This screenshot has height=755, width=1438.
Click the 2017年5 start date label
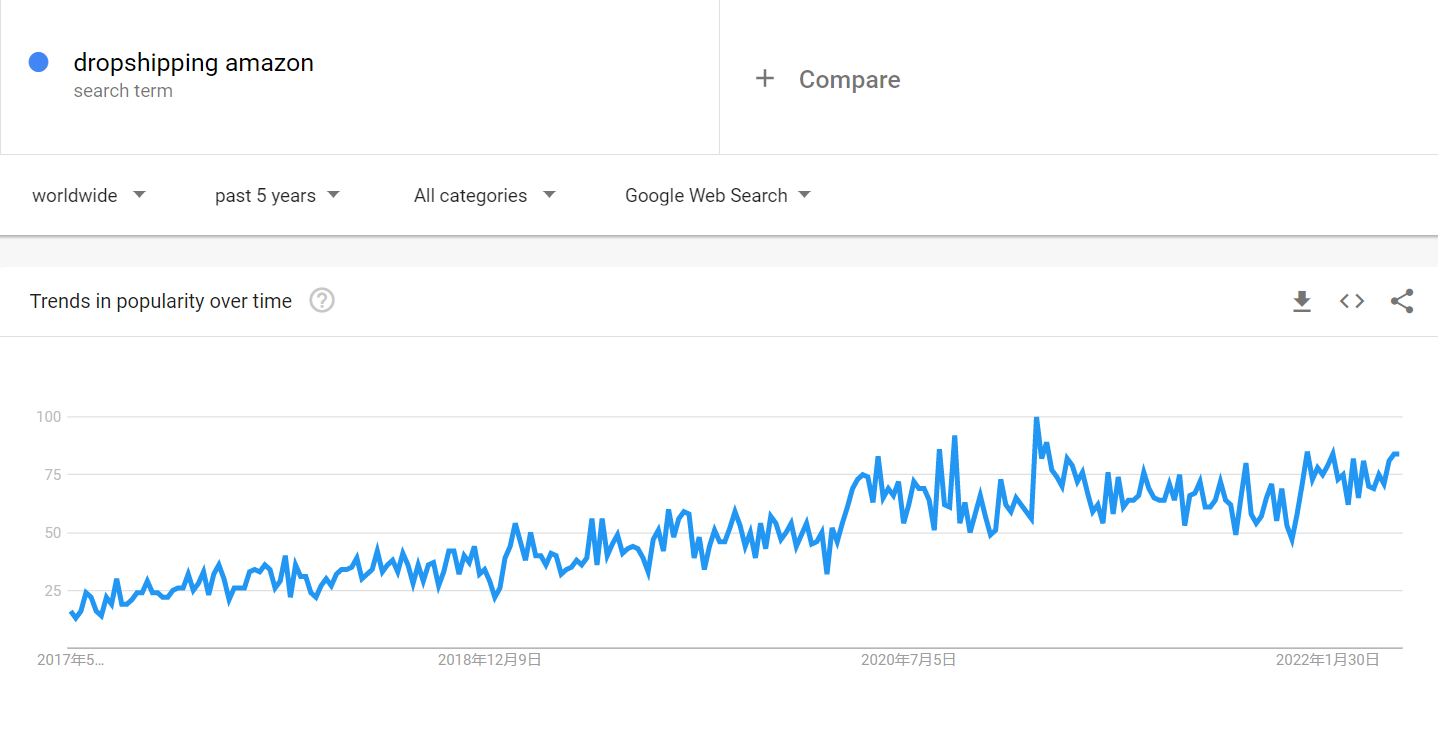point(70,660)
